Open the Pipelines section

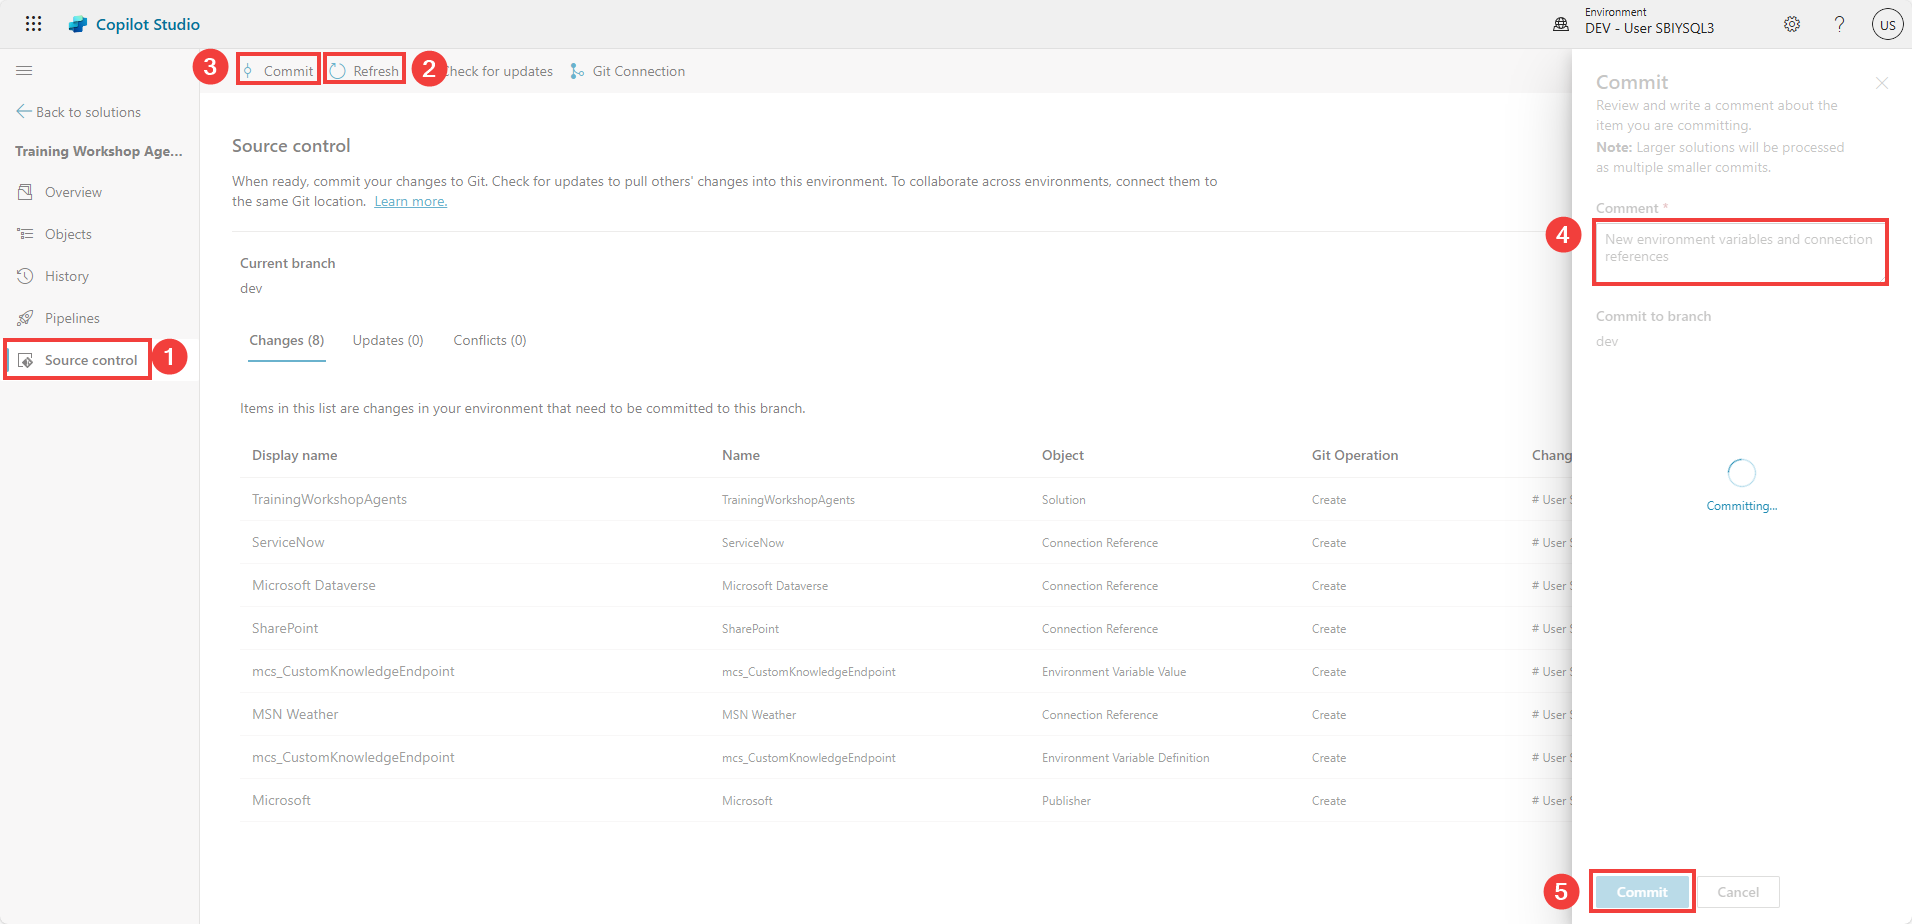(72, 317)
